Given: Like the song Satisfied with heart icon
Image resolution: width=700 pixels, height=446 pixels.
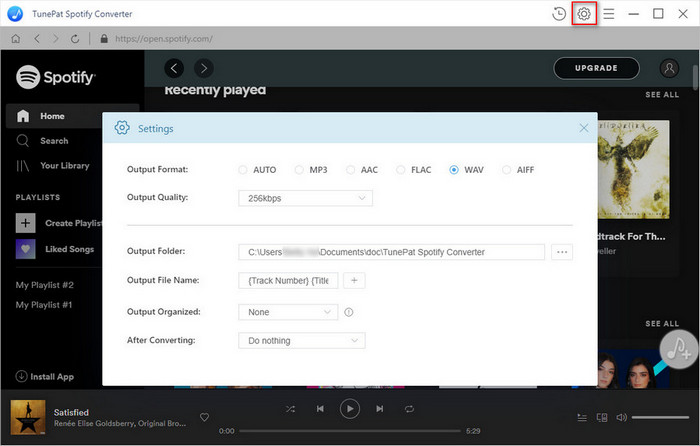Looking at the screenshot, I should coord(204,417).
